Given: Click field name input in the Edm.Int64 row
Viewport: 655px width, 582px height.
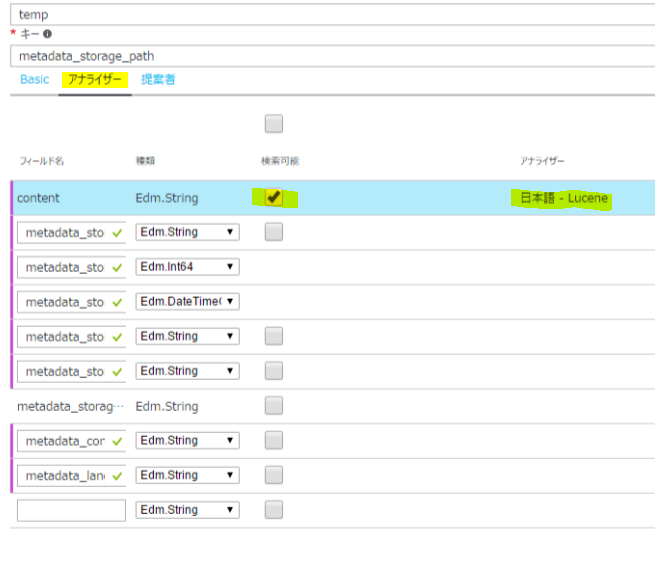Looking at the screenshot, I should pyautogui.click(x=71, y=268).
